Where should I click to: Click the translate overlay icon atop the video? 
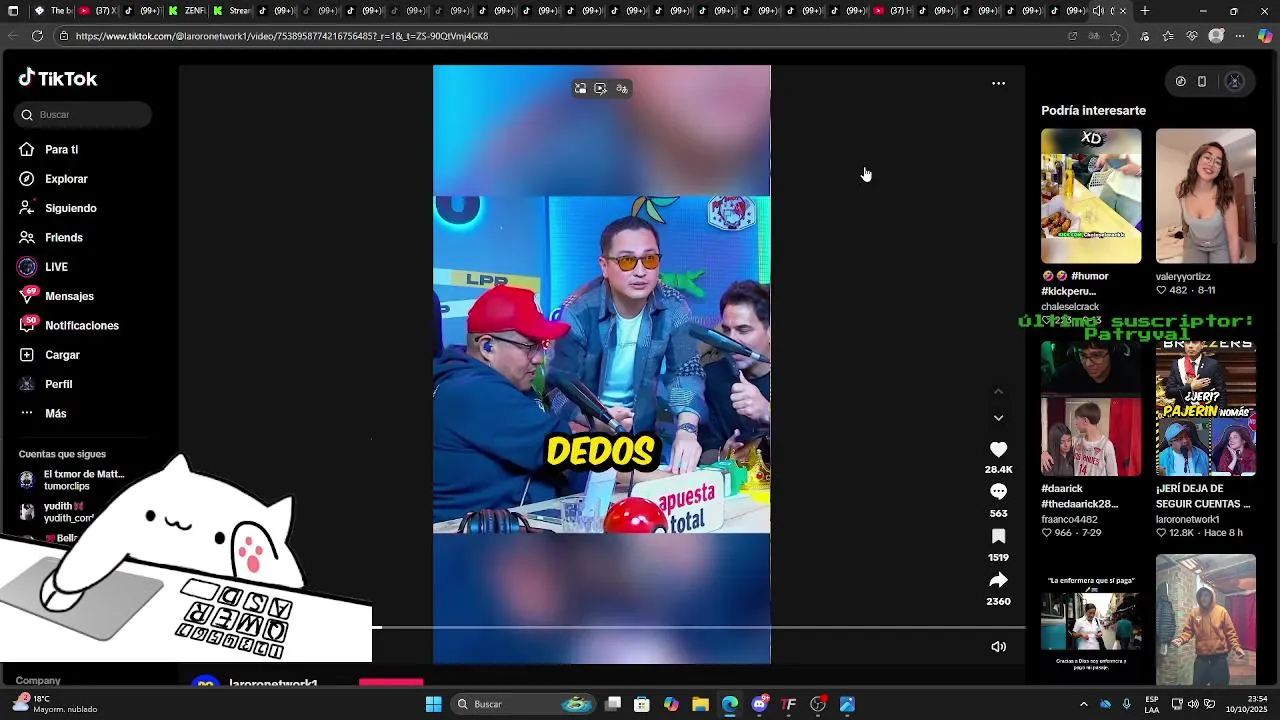(621, 89)
